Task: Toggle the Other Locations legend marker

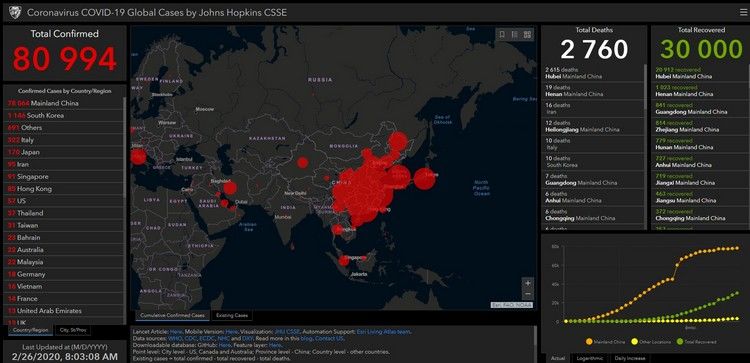Action: pyautogui.click(x=635, y=342)
